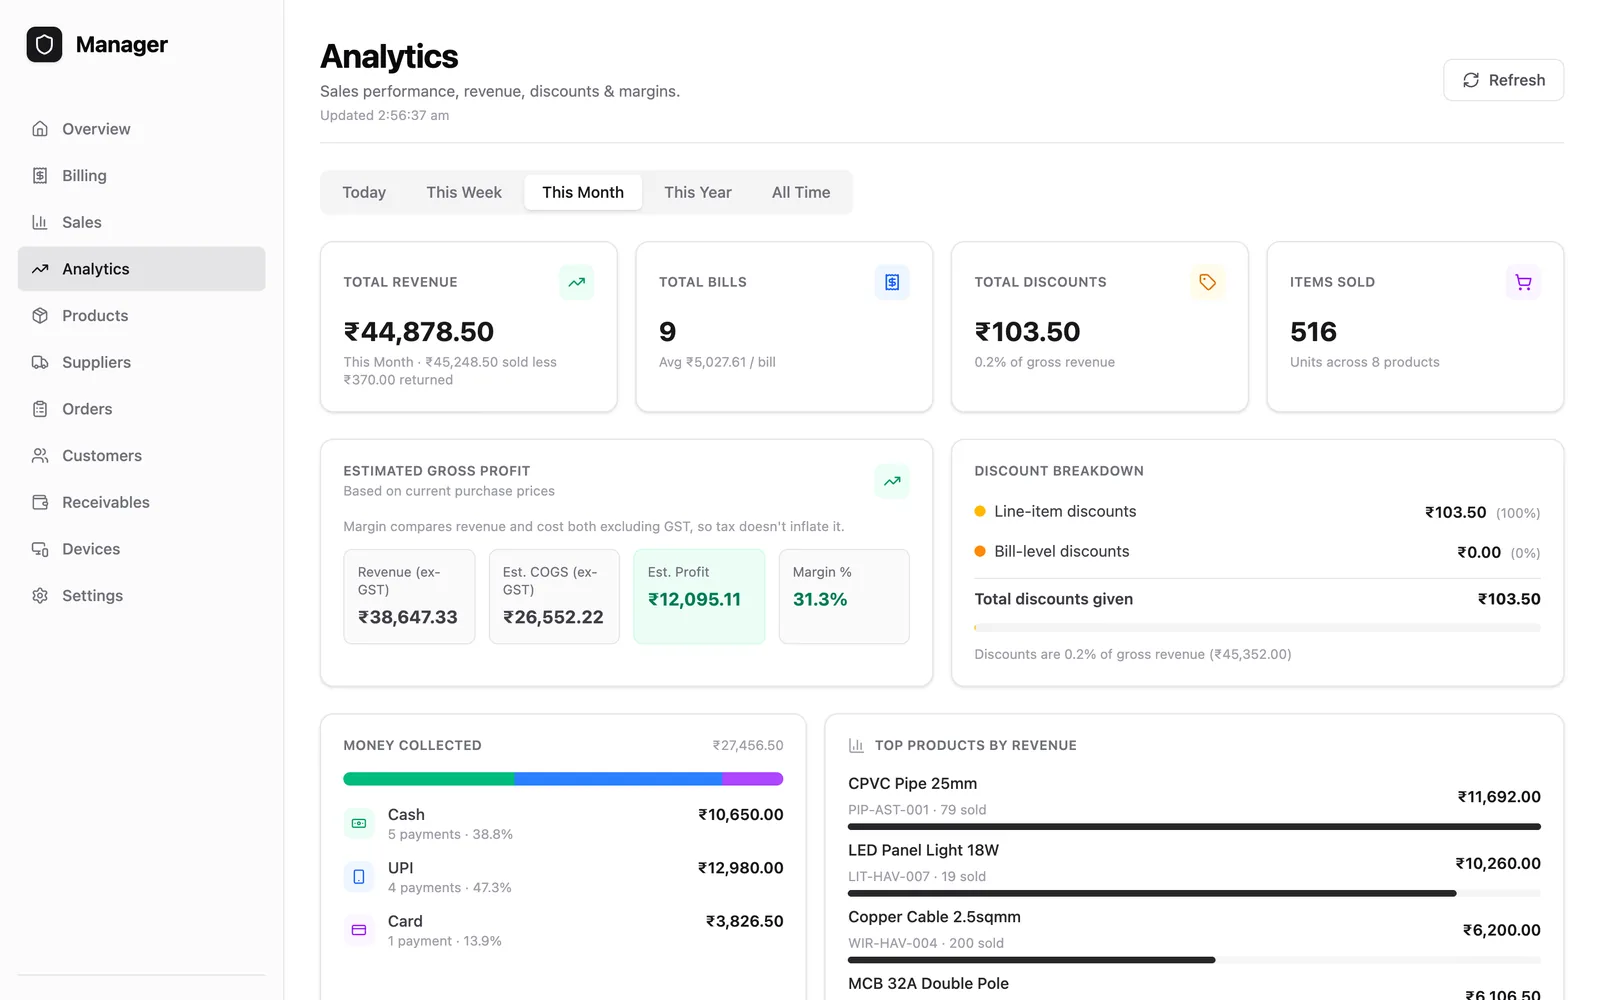Click the Total Revenue trend icon
Image resolution: width=1600 pixels, height=1000 pixels.
[x=577, y=282]
